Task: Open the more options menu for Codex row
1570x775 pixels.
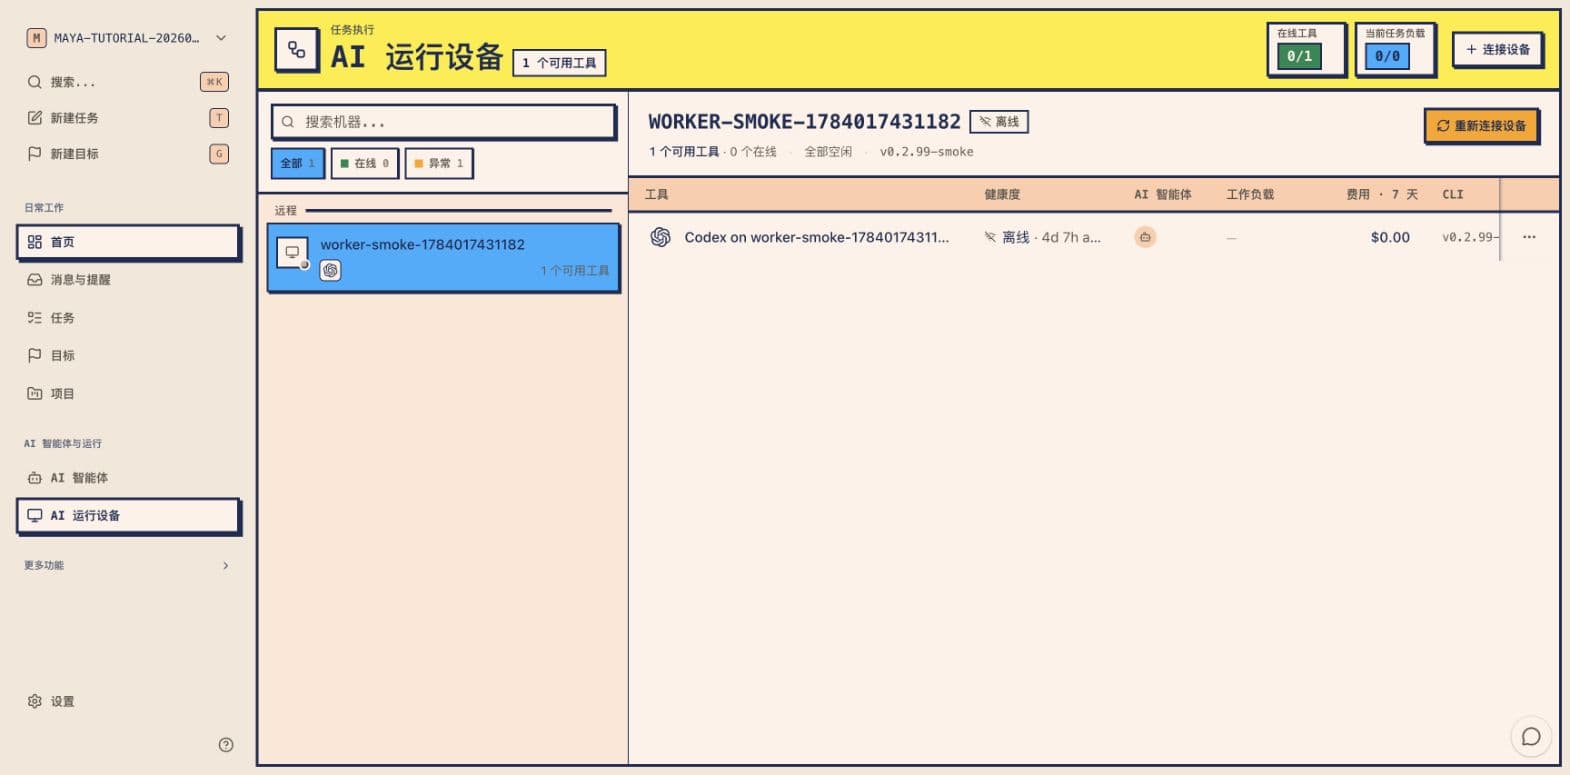Action: pos(1529,237)
